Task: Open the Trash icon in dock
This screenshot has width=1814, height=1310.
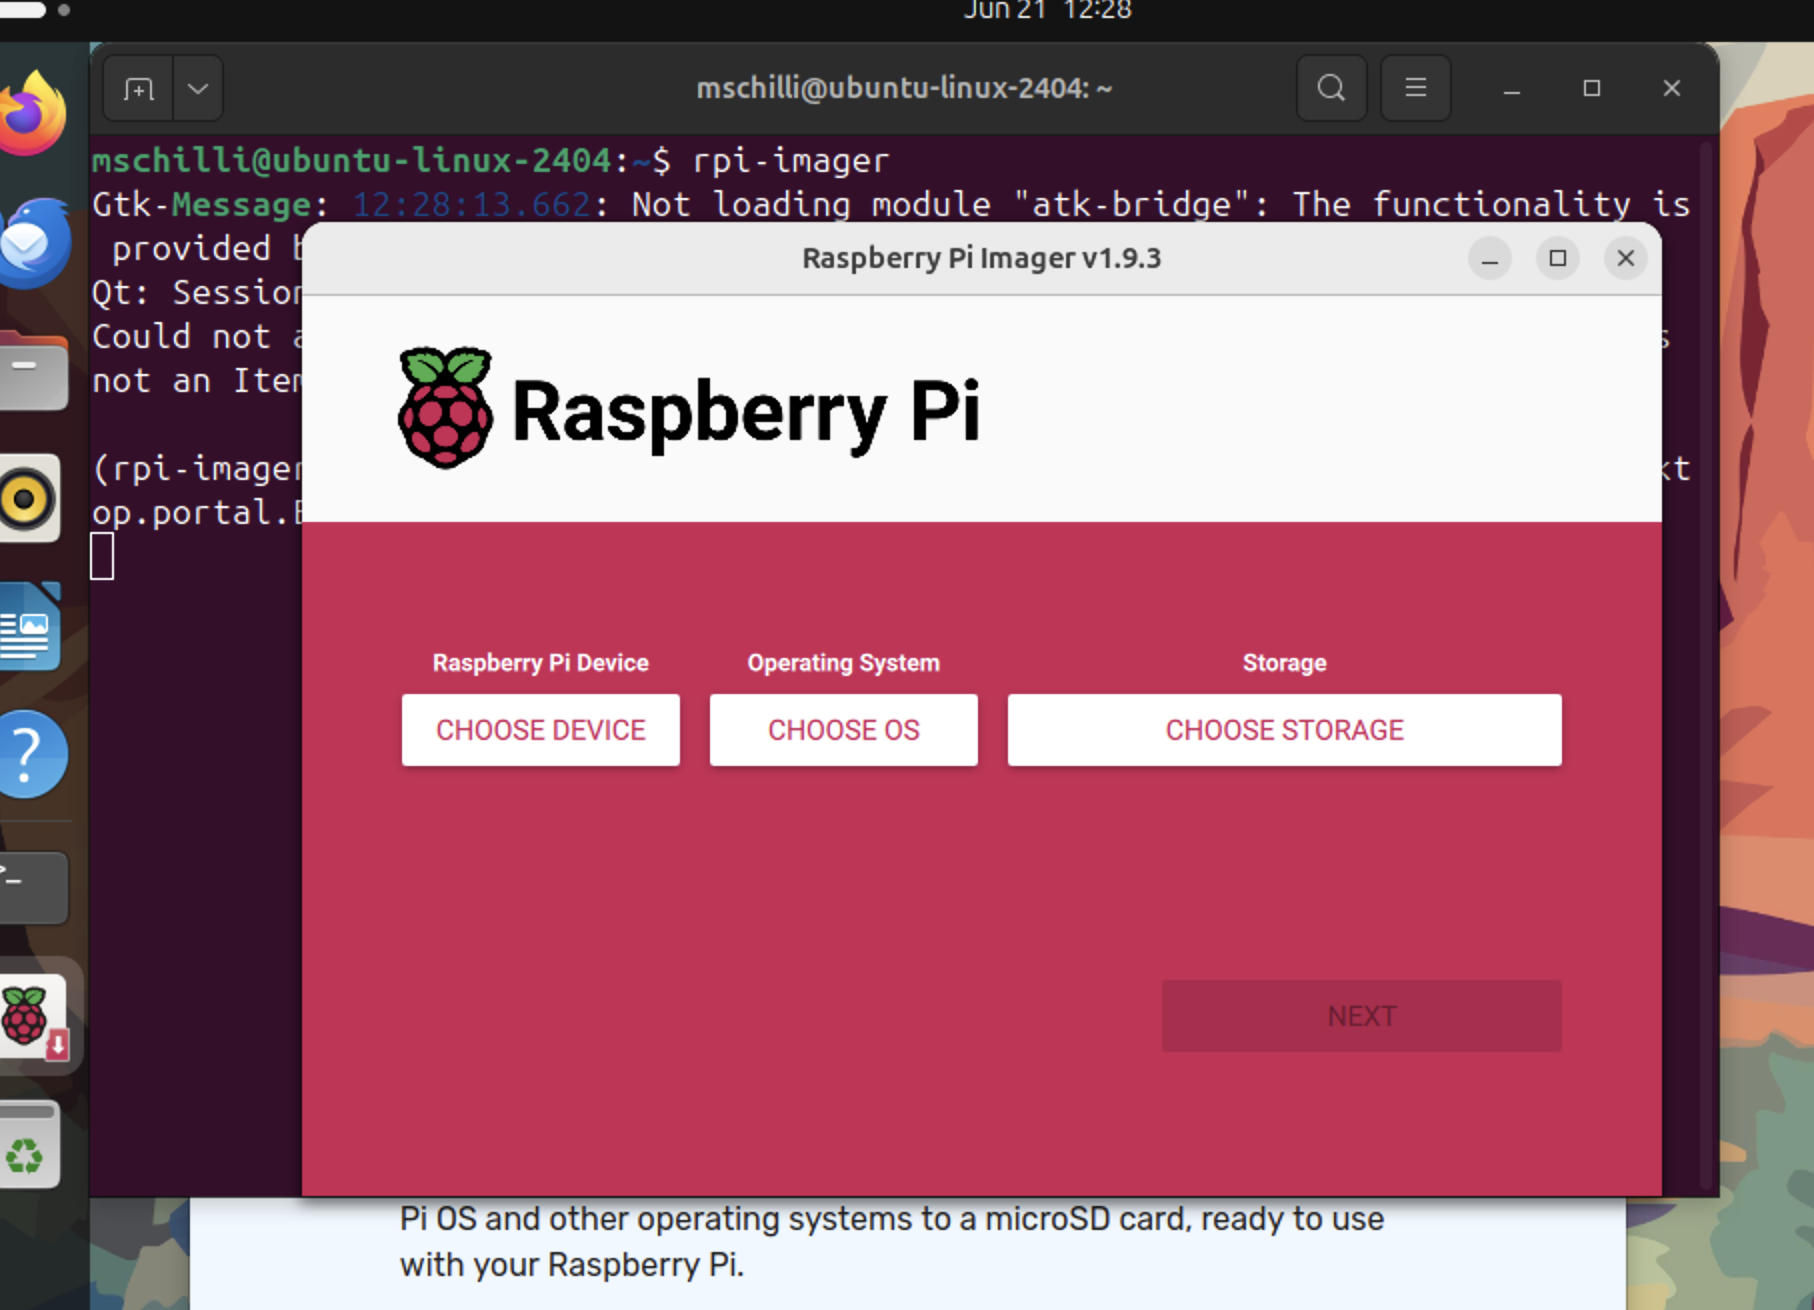Action: [29, 1145]
